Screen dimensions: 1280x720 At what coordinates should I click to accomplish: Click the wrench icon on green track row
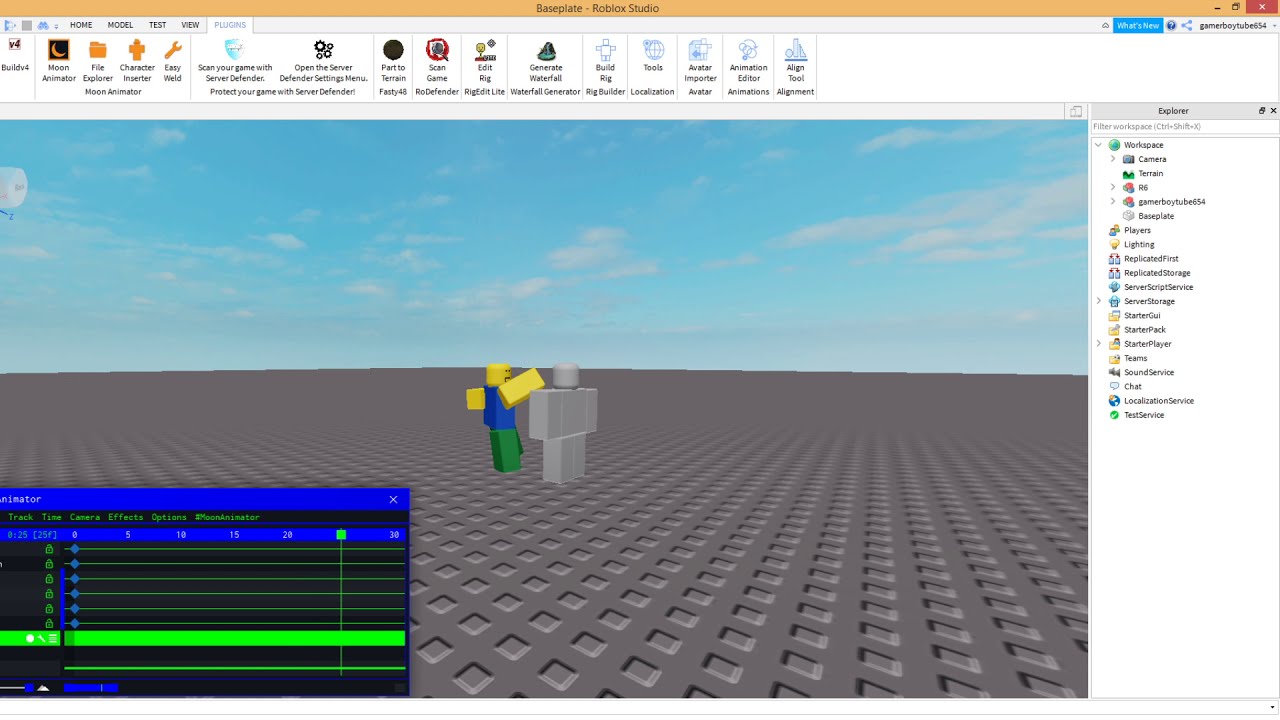pyautogui.click(x=41, y=638)
